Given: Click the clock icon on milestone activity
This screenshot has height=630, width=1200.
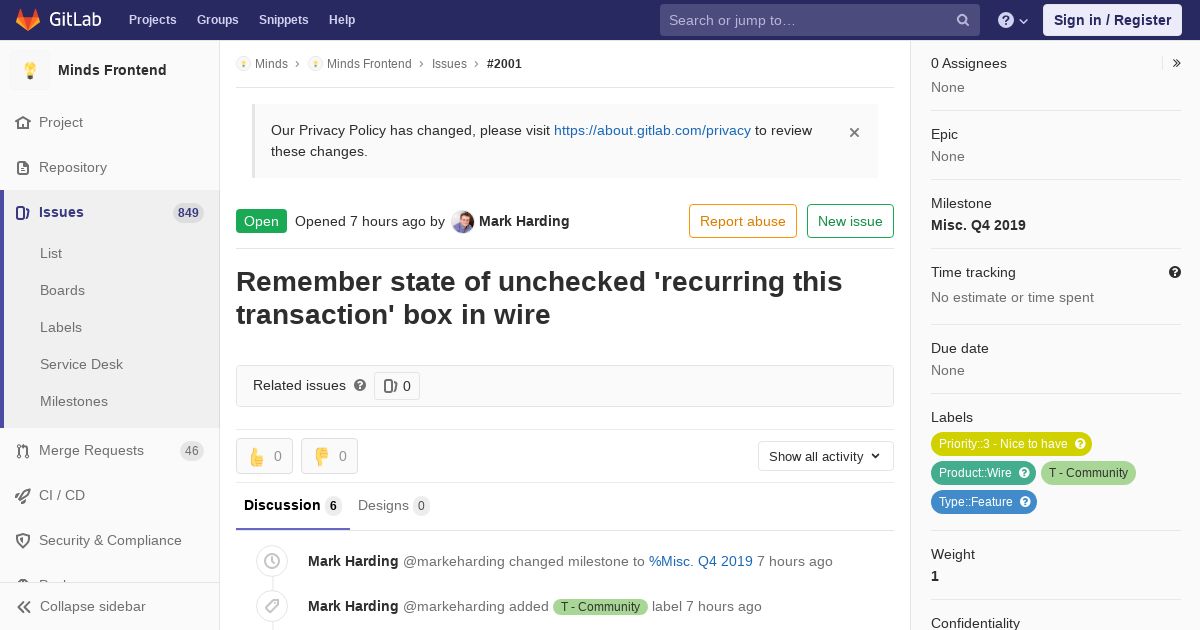Looking at the screenshot, I should [272, 561].
